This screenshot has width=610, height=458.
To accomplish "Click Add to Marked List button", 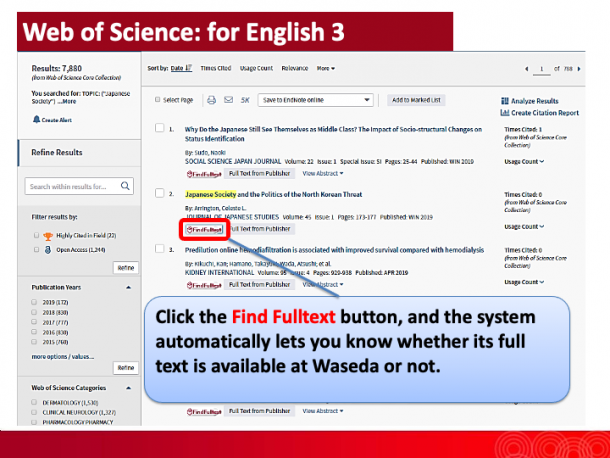I will [x=416, y=100].
